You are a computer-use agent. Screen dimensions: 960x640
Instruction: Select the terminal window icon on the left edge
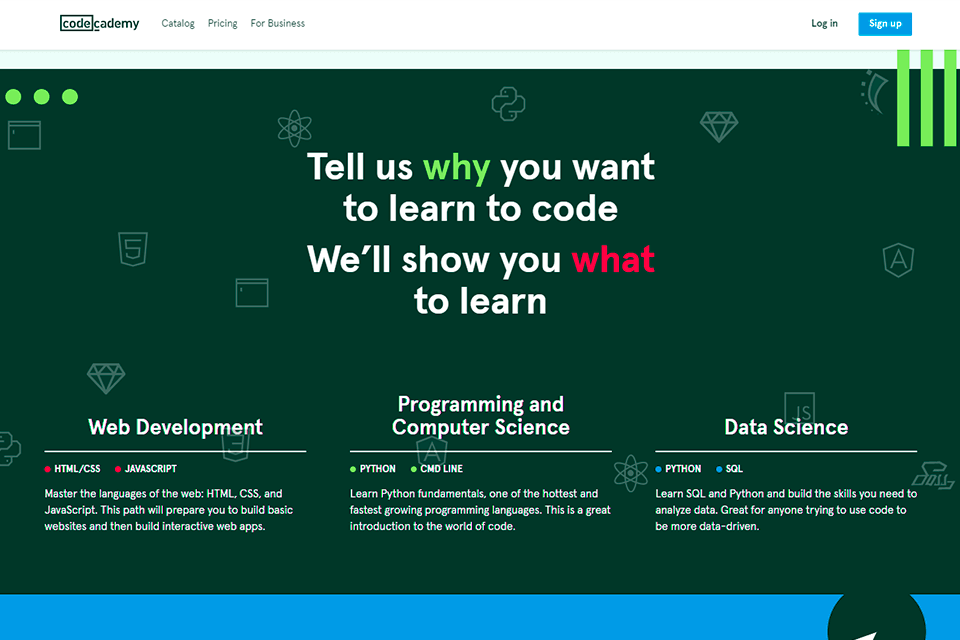[x=23, y=134]
